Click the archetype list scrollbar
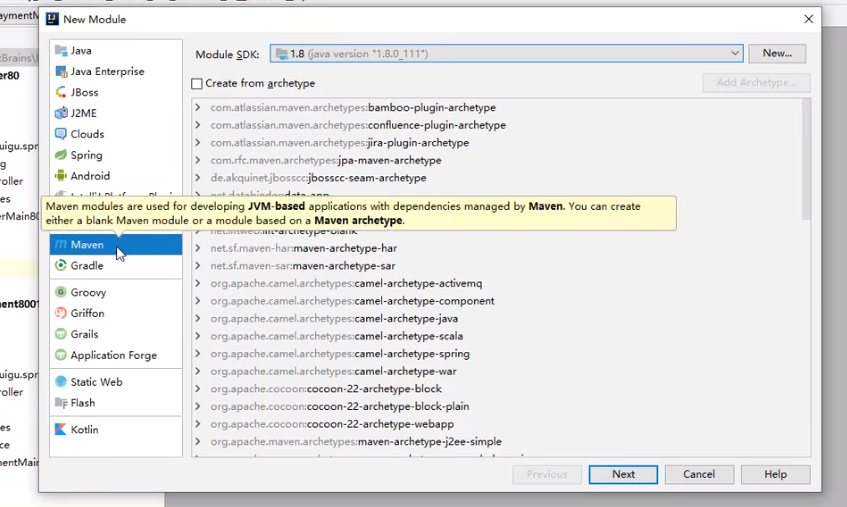This screenshot has height=507, width=847. (806, 159)
